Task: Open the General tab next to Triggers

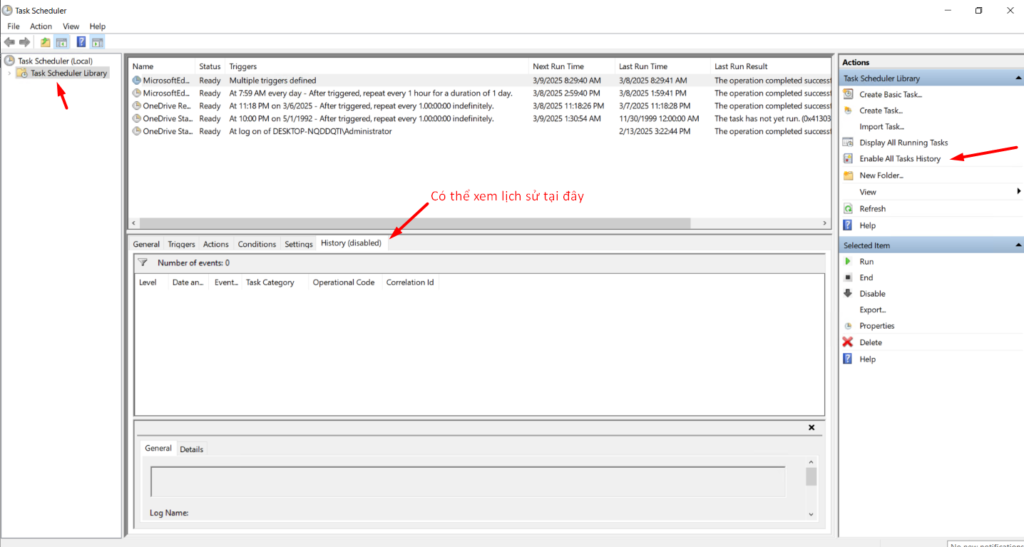Action: (x=146, y=244)
